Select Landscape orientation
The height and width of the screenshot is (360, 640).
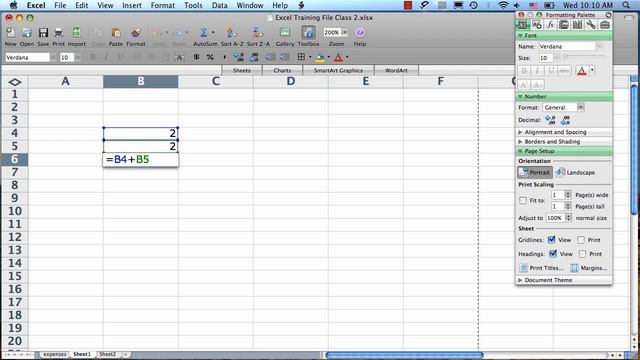[x=576, y=172]
